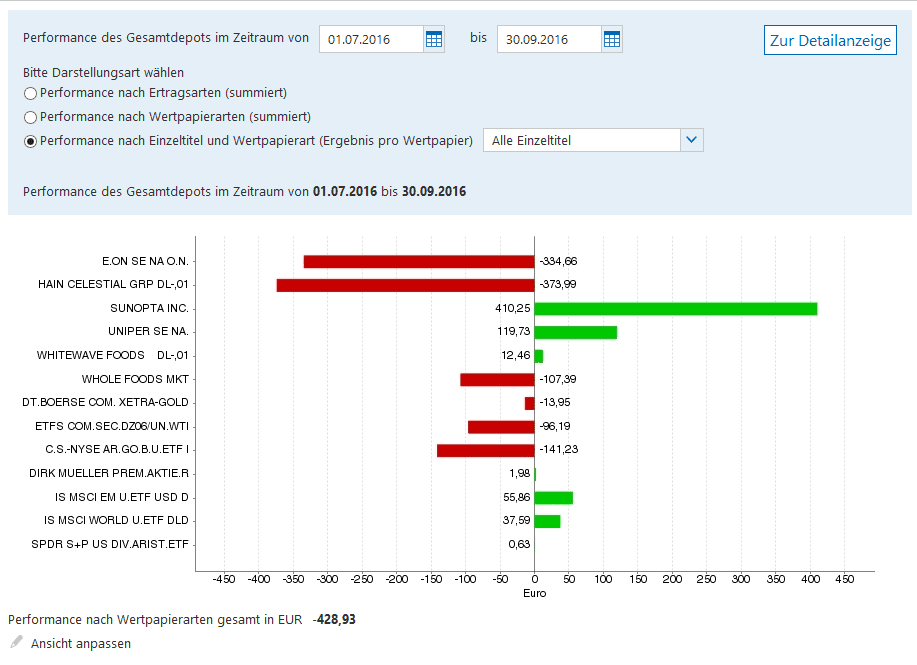
Task: Click the green IS MSCI EM U.ETF bar
Action: 554,498
